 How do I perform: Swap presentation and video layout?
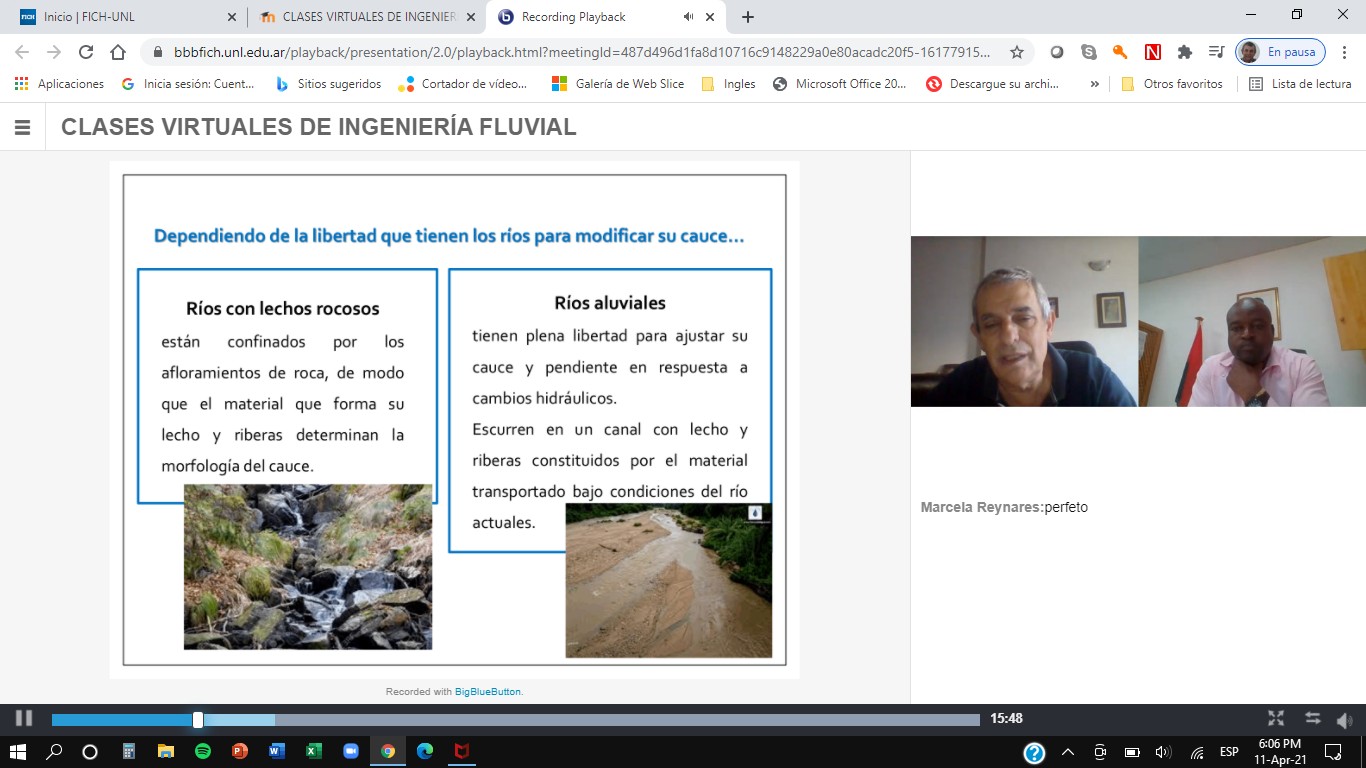[x=1312, y=718]
